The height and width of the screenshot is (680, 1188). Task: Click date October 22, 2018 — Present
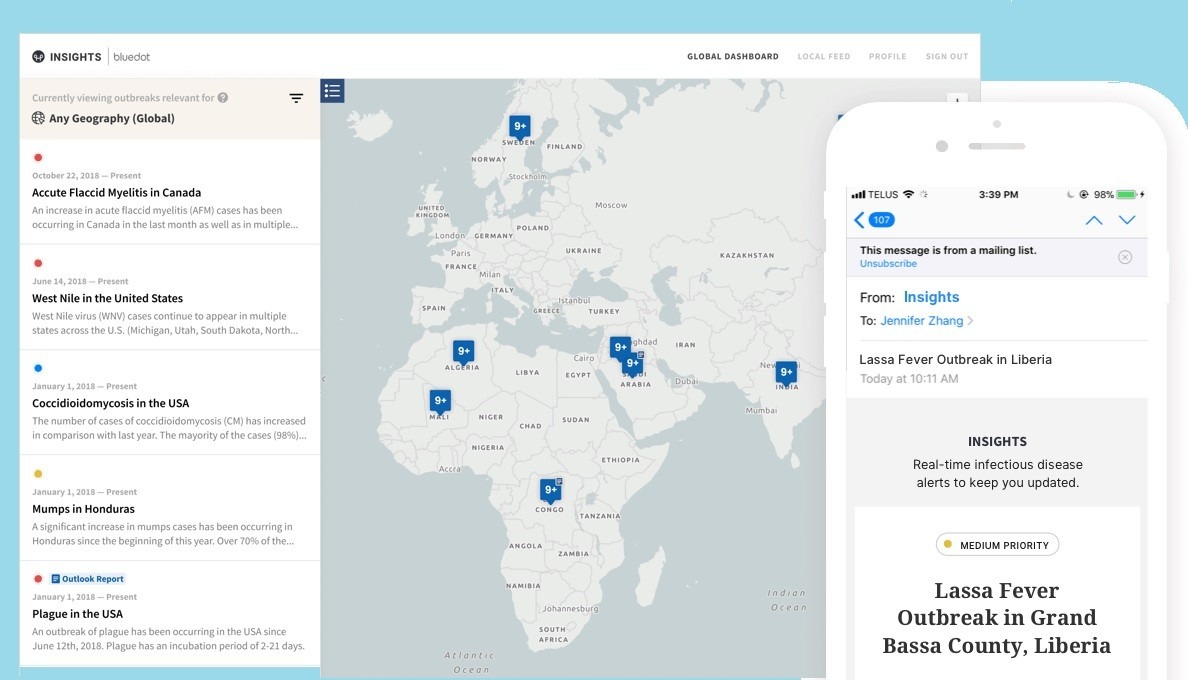coord(86,176)
